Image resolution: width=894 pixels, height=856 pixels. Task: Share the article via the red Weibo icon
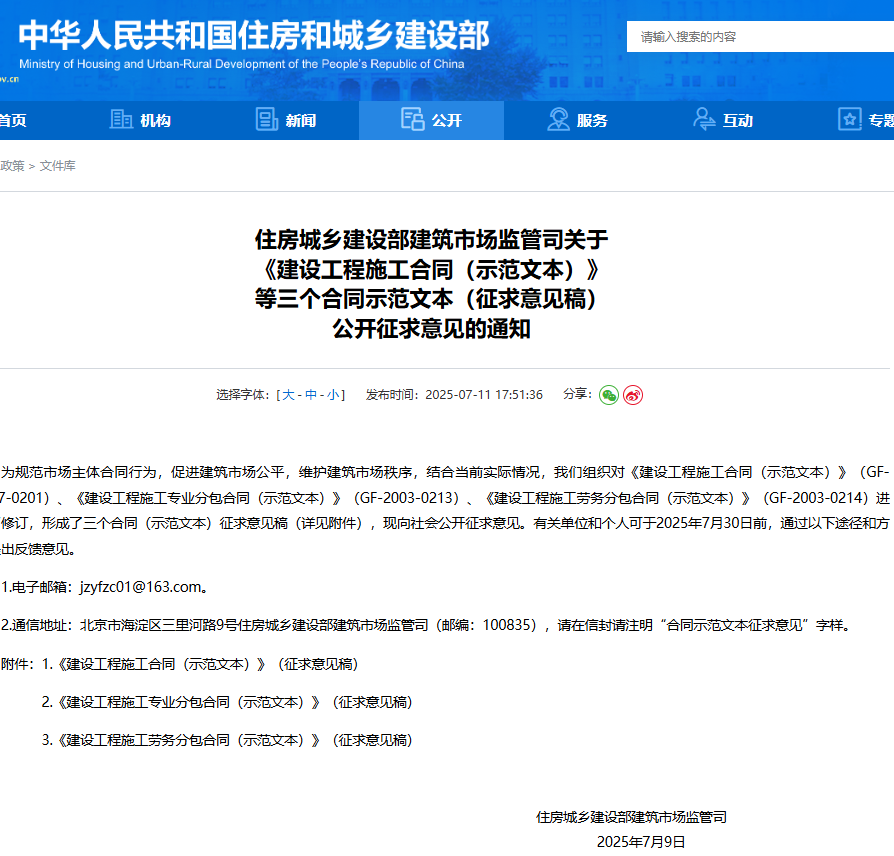632,395
